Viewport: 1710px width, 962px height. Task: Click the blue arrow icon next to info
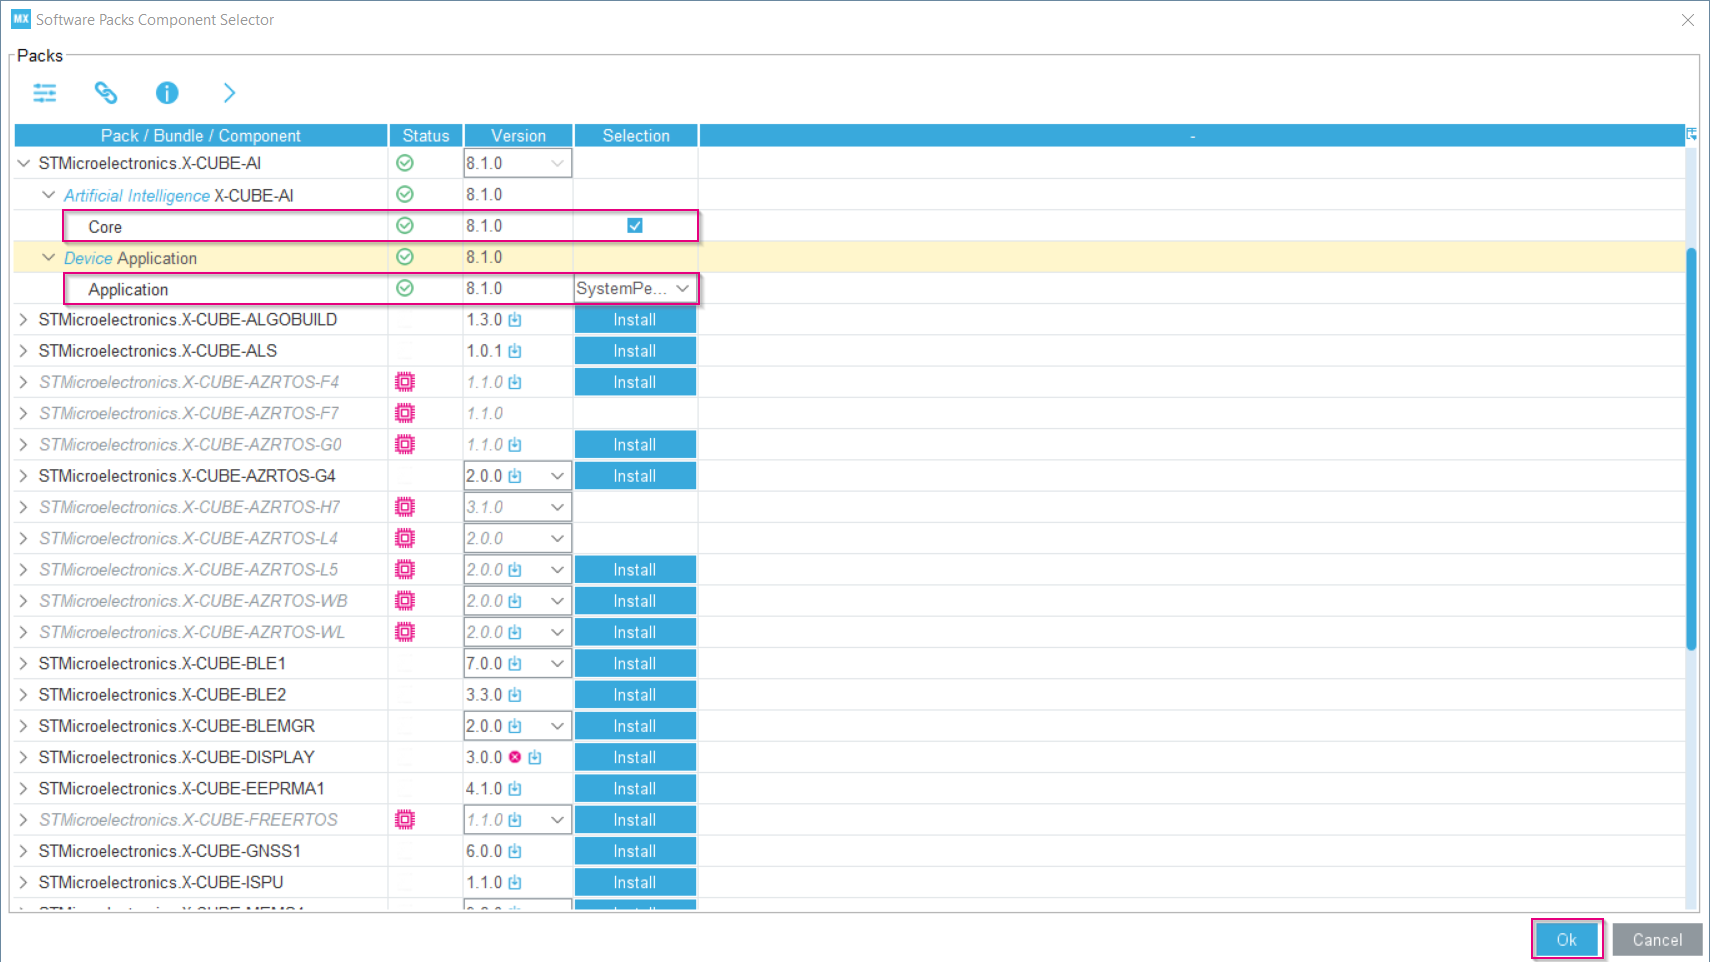229,92
